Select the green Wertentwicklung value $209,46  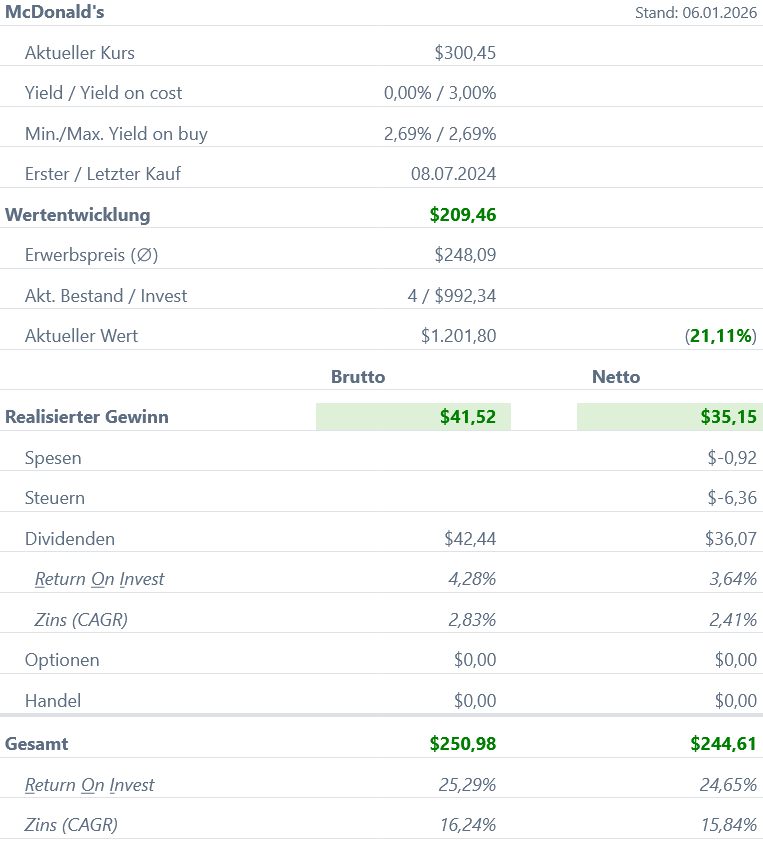[x=463, y=214]
